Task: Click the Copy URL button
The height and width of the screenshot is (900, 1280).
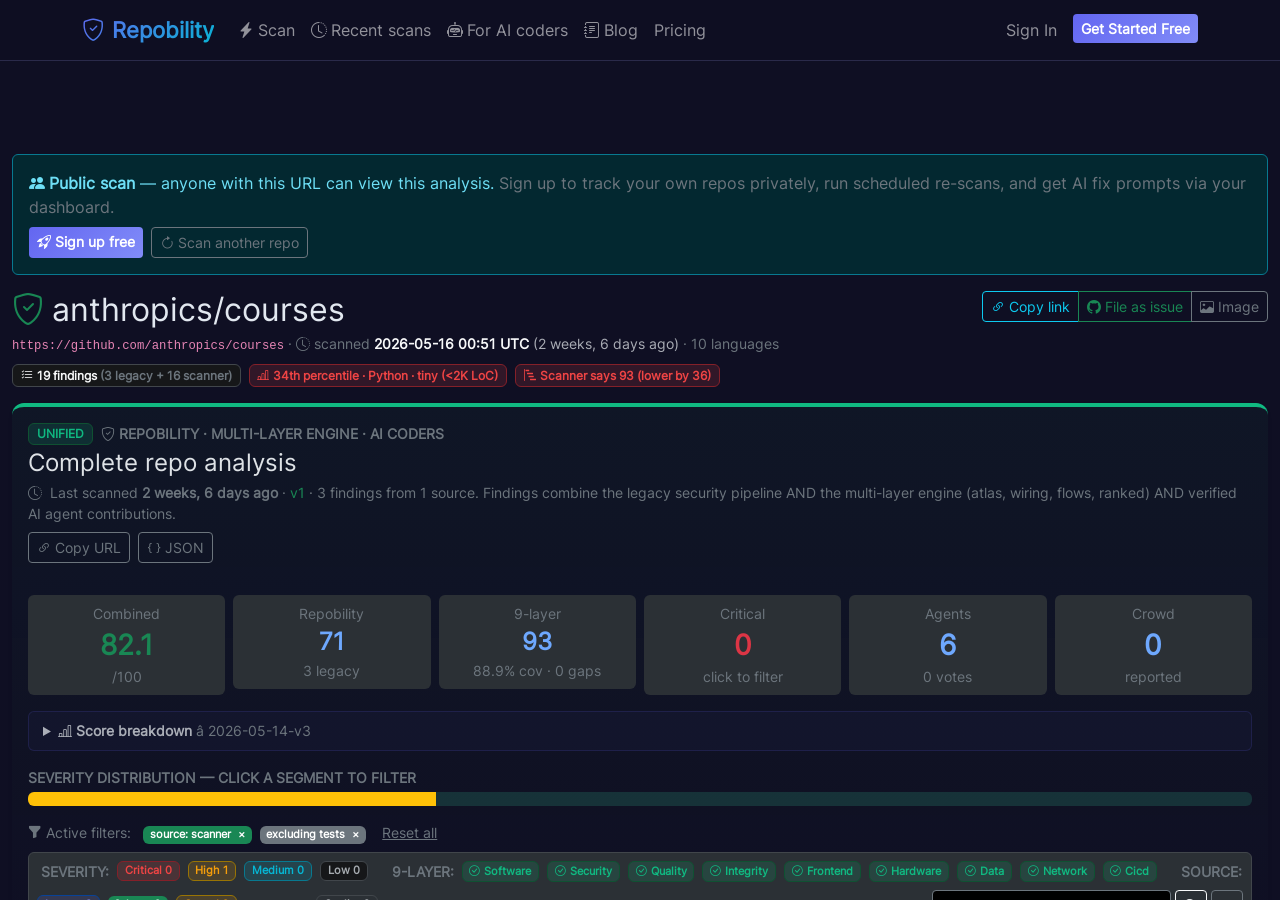Action: click(79, 547)
